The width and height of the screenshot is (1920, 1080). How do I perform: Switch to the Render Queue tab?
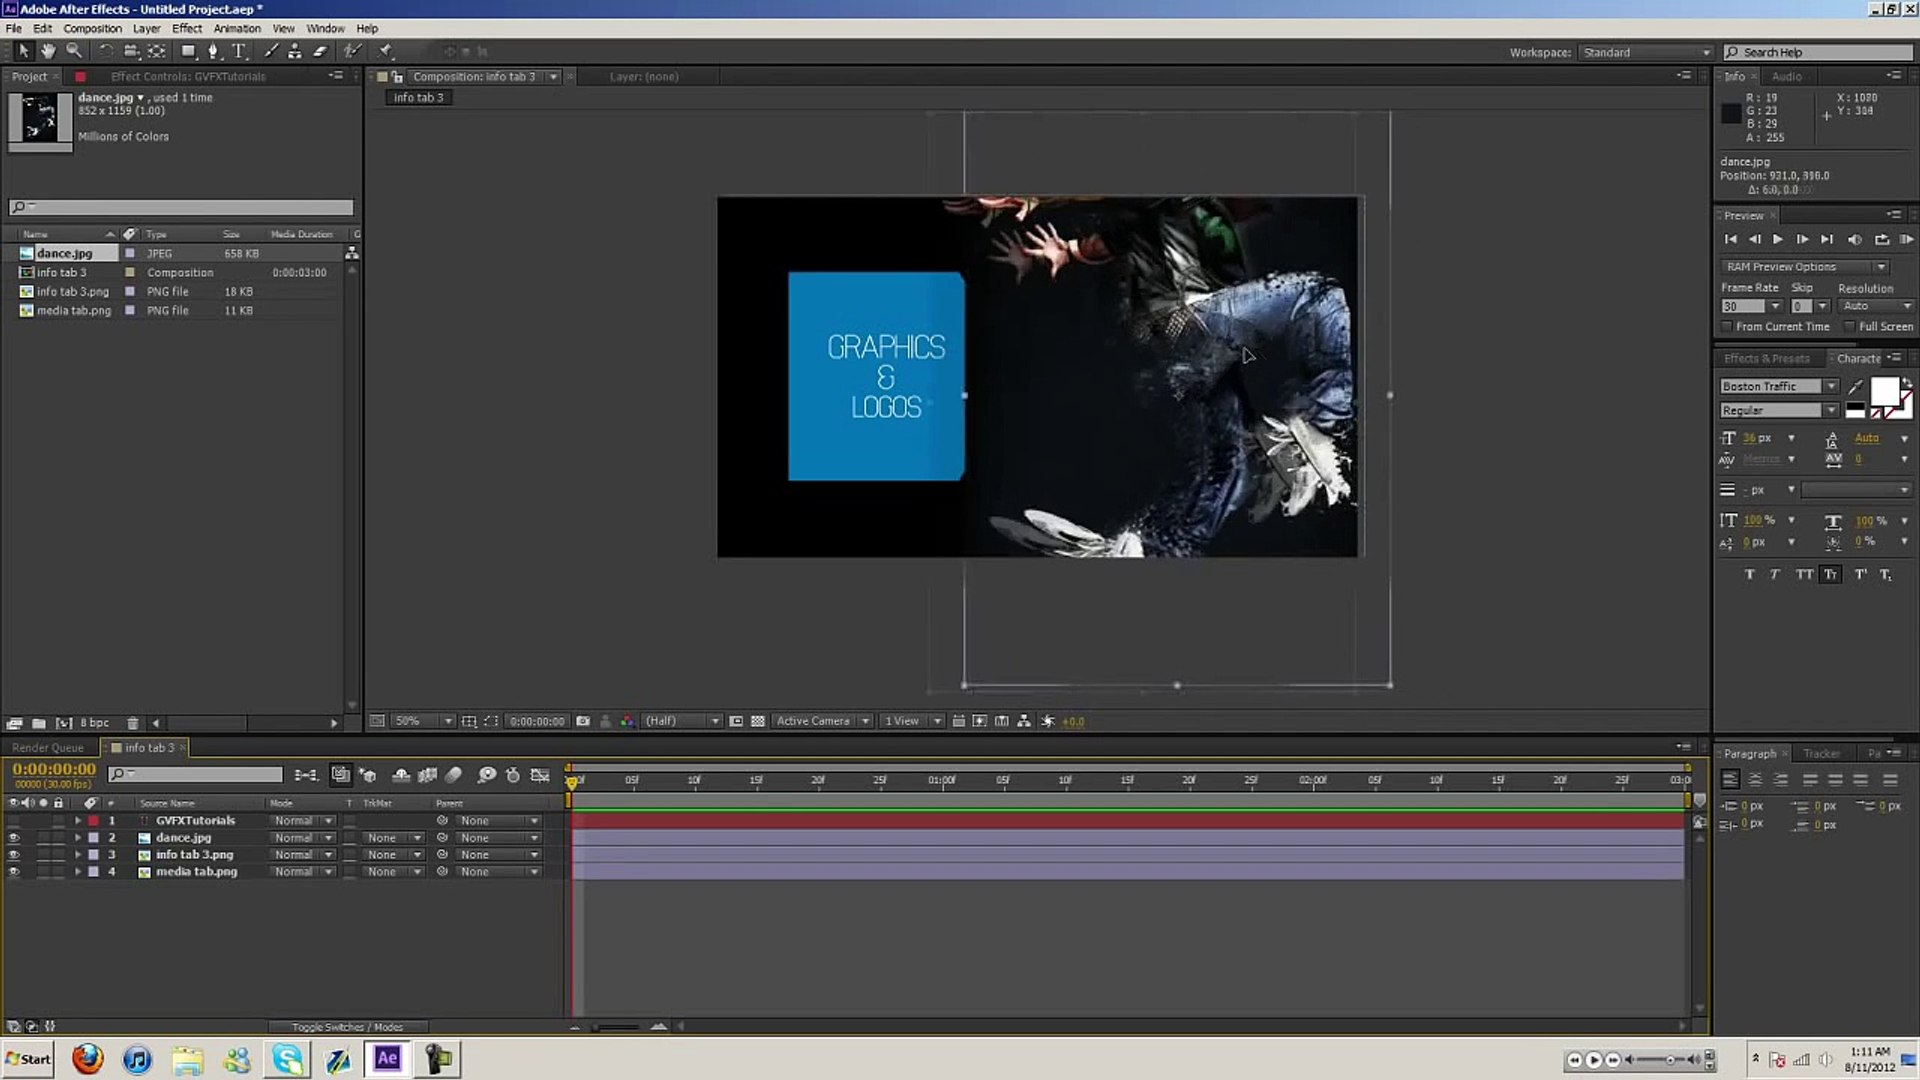click(48, 747)
